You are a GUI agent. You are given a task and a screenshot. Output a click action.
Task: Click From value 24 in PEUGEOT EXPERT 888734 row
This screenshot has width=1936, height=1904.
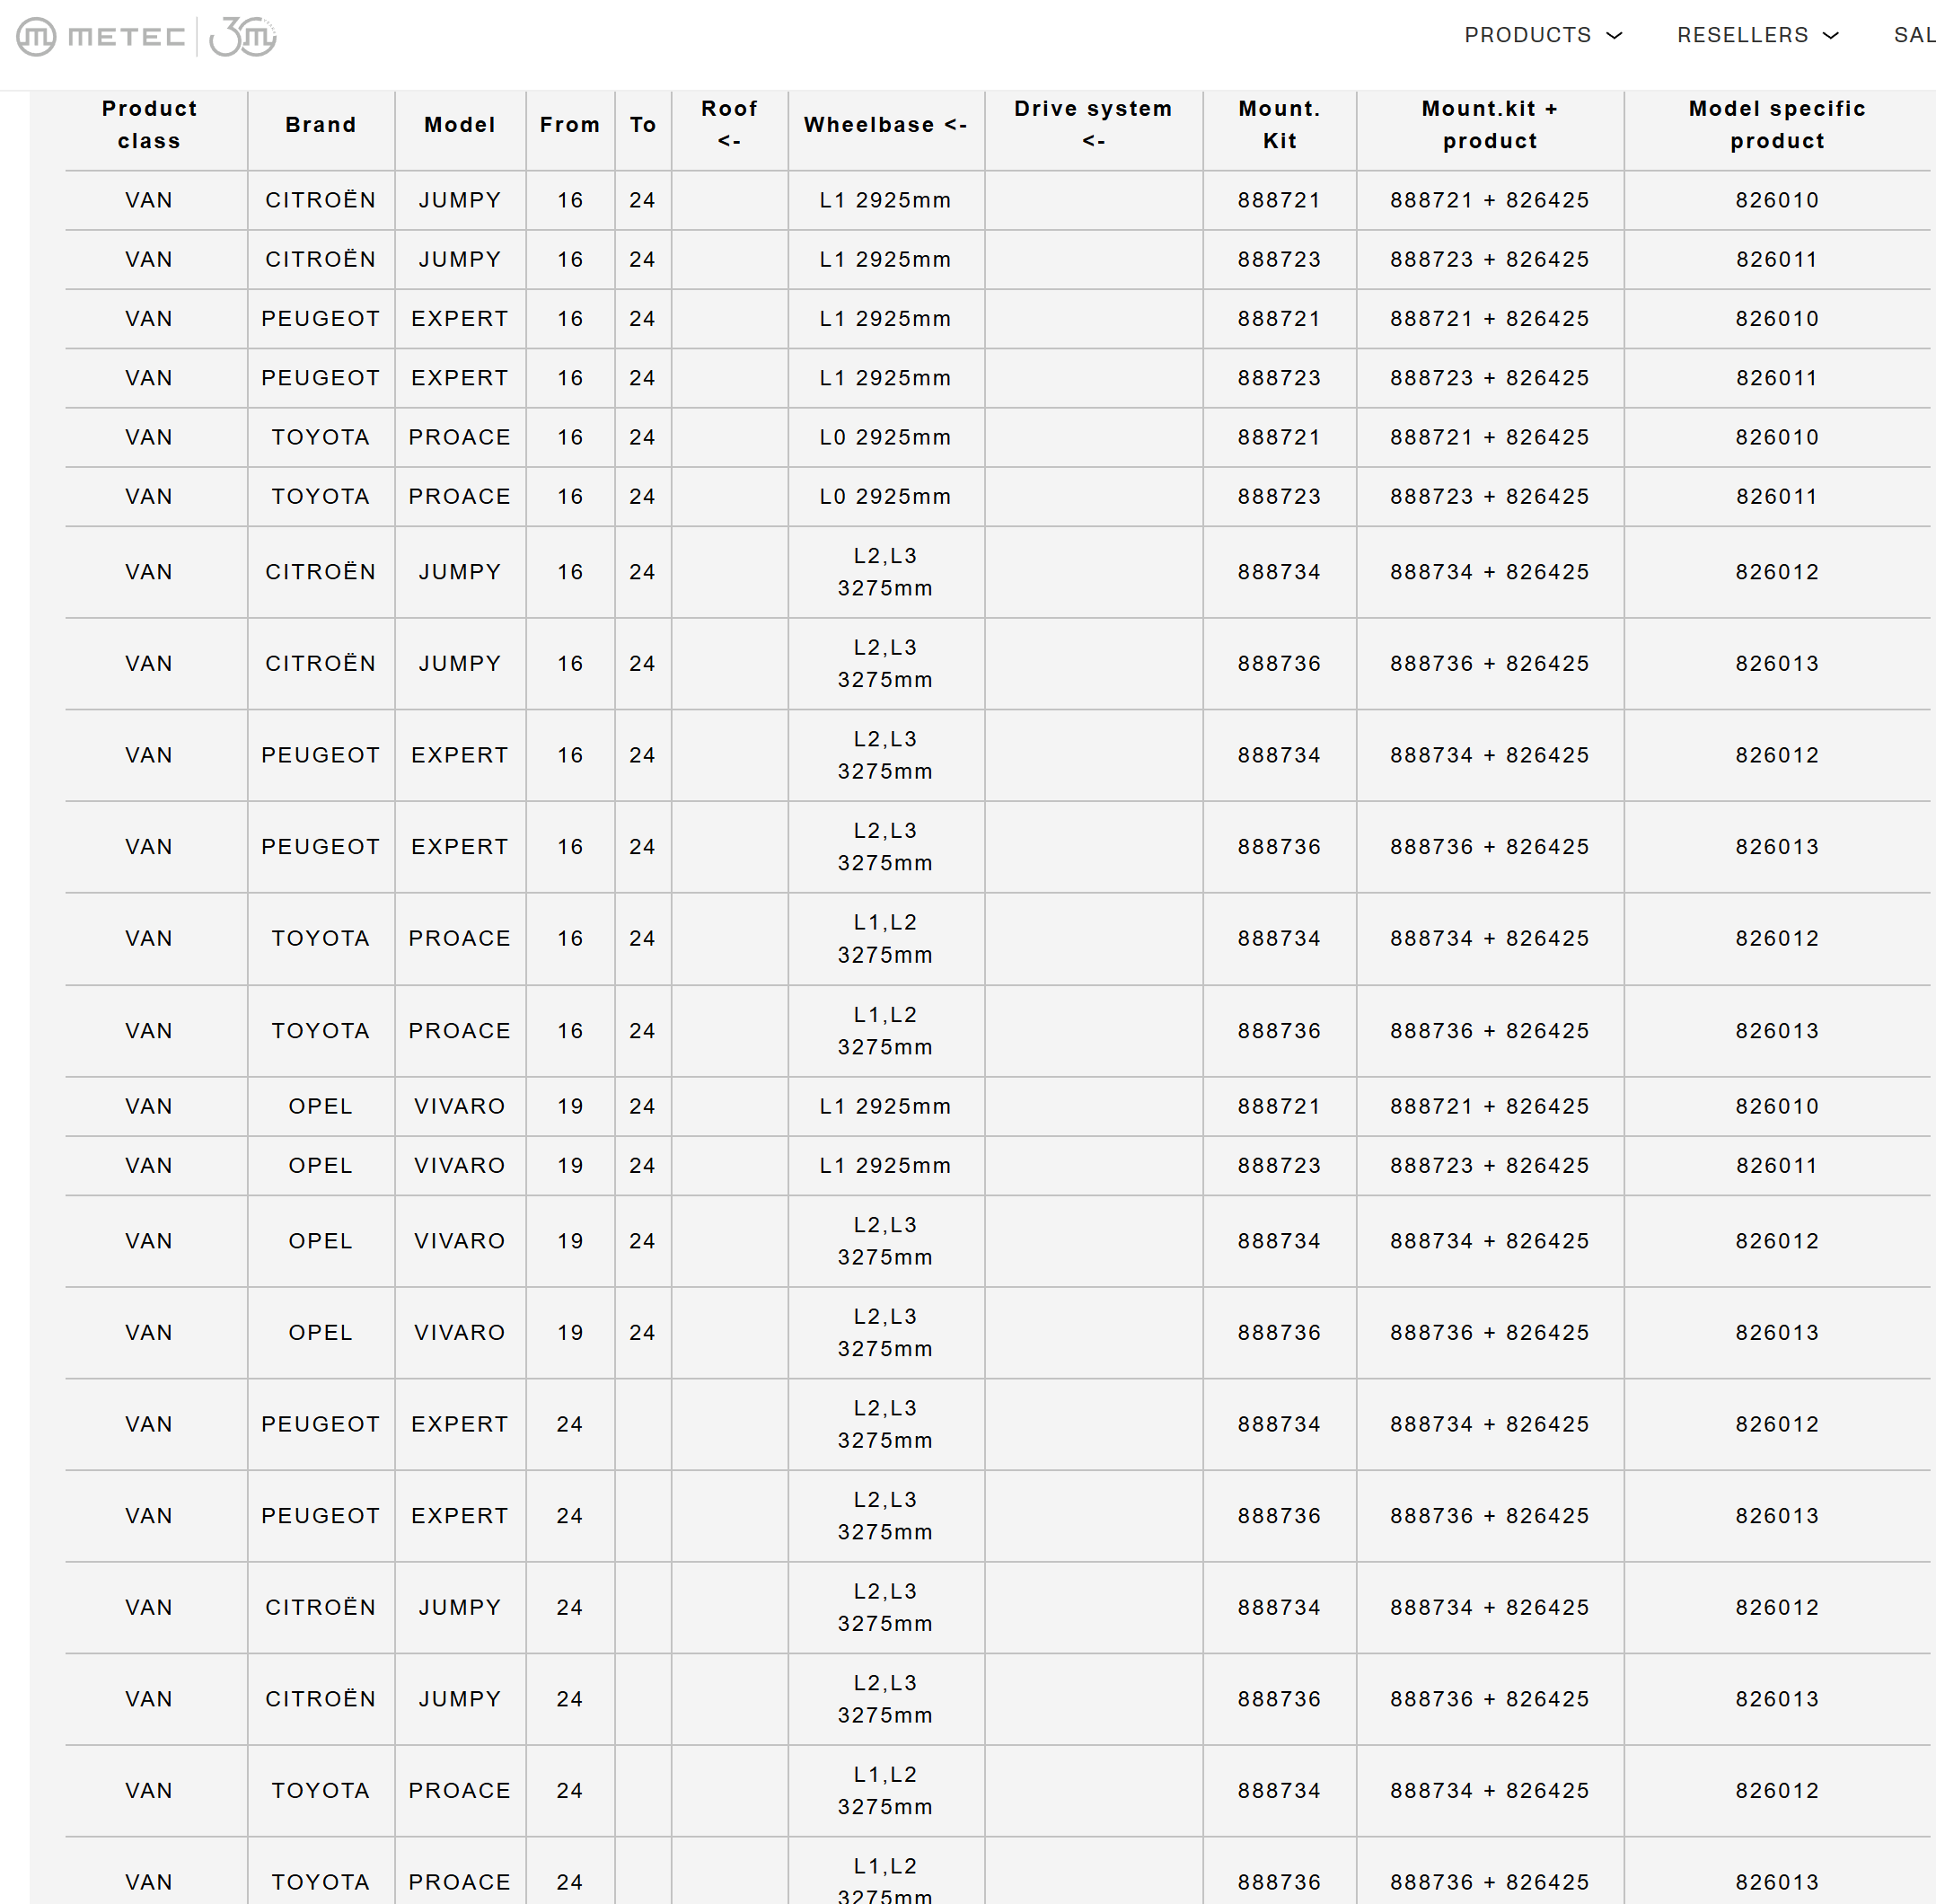(570, 1424)
